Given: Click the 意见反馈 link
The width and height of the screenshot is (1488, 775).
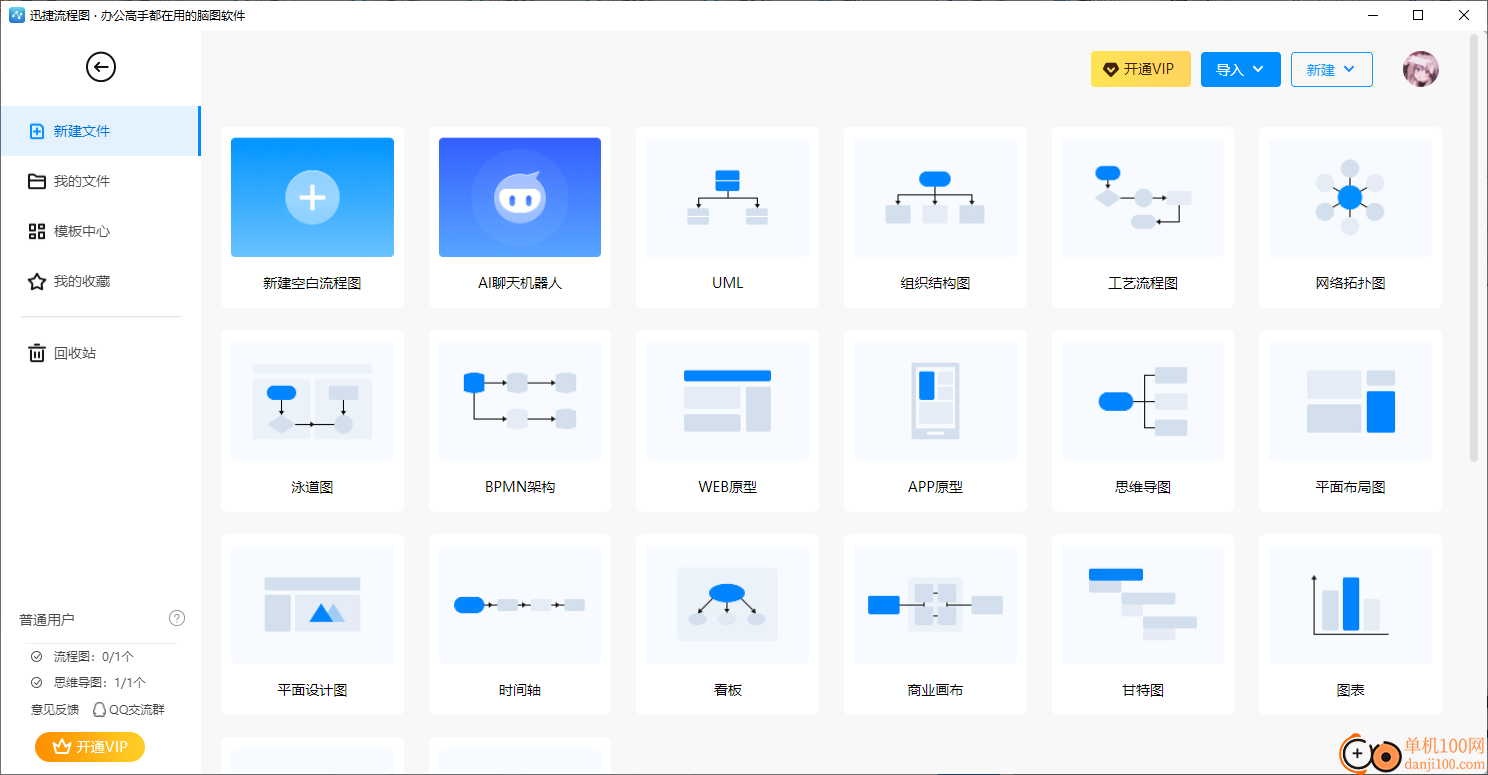Looking at the screenshot, I should pos(55,709).
